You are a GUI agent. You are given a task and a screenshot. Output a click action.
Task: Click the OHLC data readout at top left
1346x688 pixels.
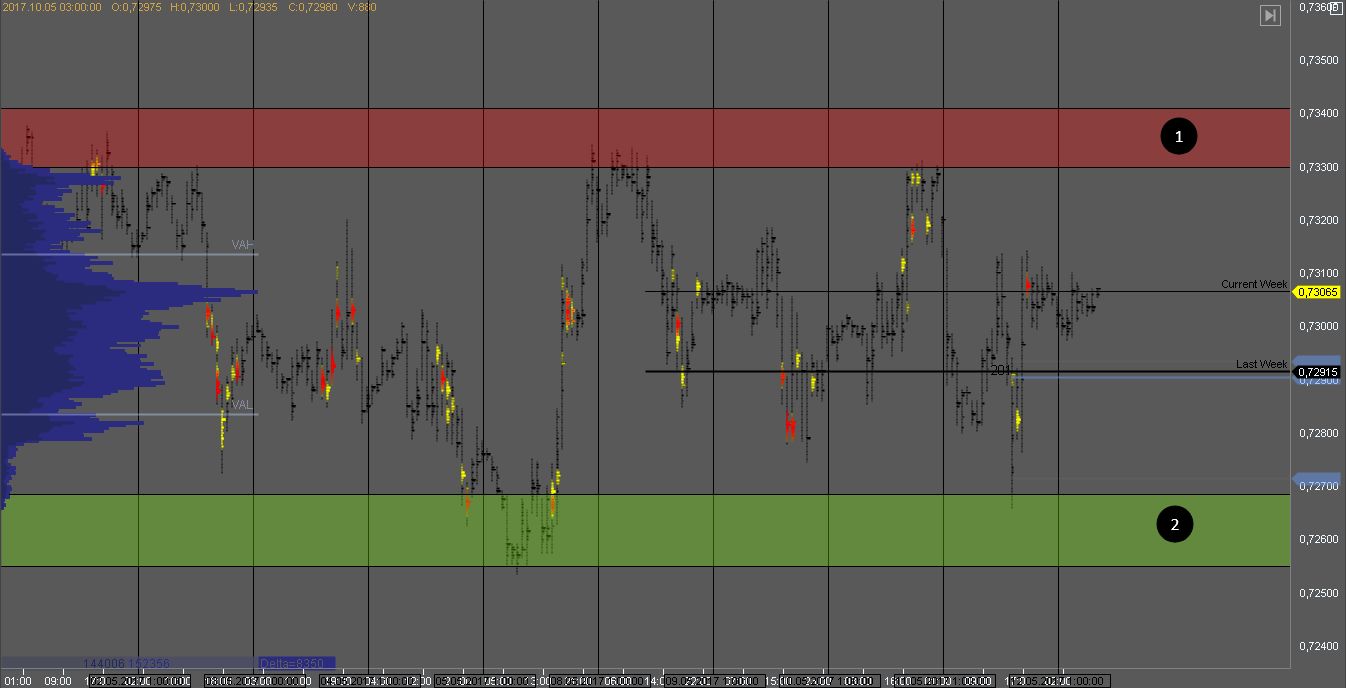pyautogui.click(x=190, y=7)
